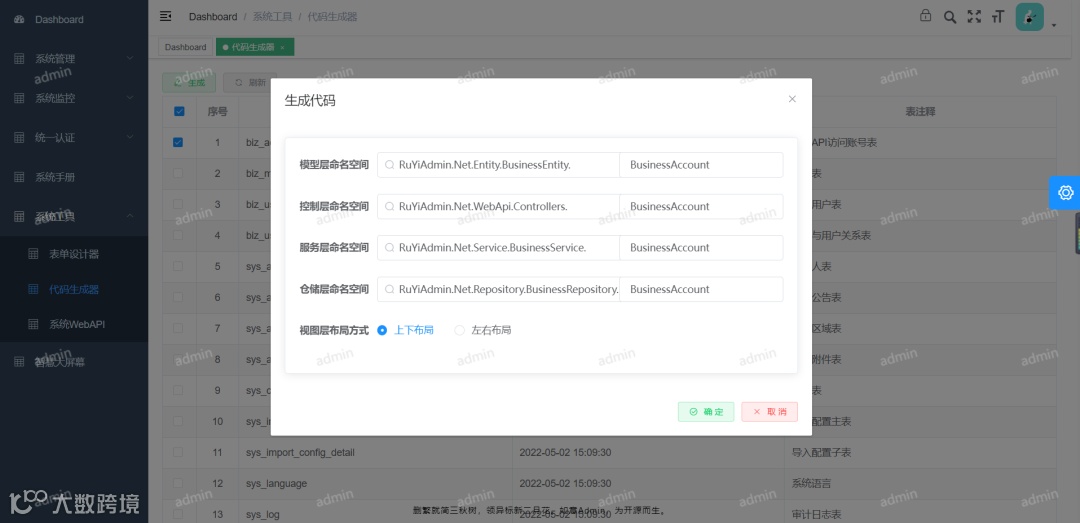
Task: Click the sys_language table cell
Action: click(x=375, y=483)
